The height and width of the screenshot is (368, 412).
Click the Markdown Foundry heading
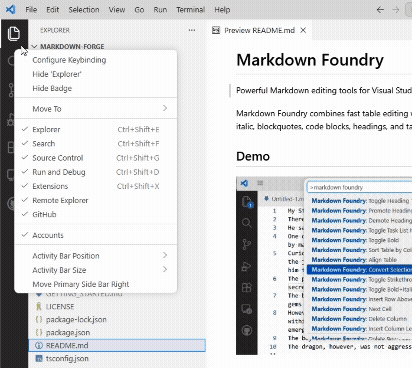[310, 60]
